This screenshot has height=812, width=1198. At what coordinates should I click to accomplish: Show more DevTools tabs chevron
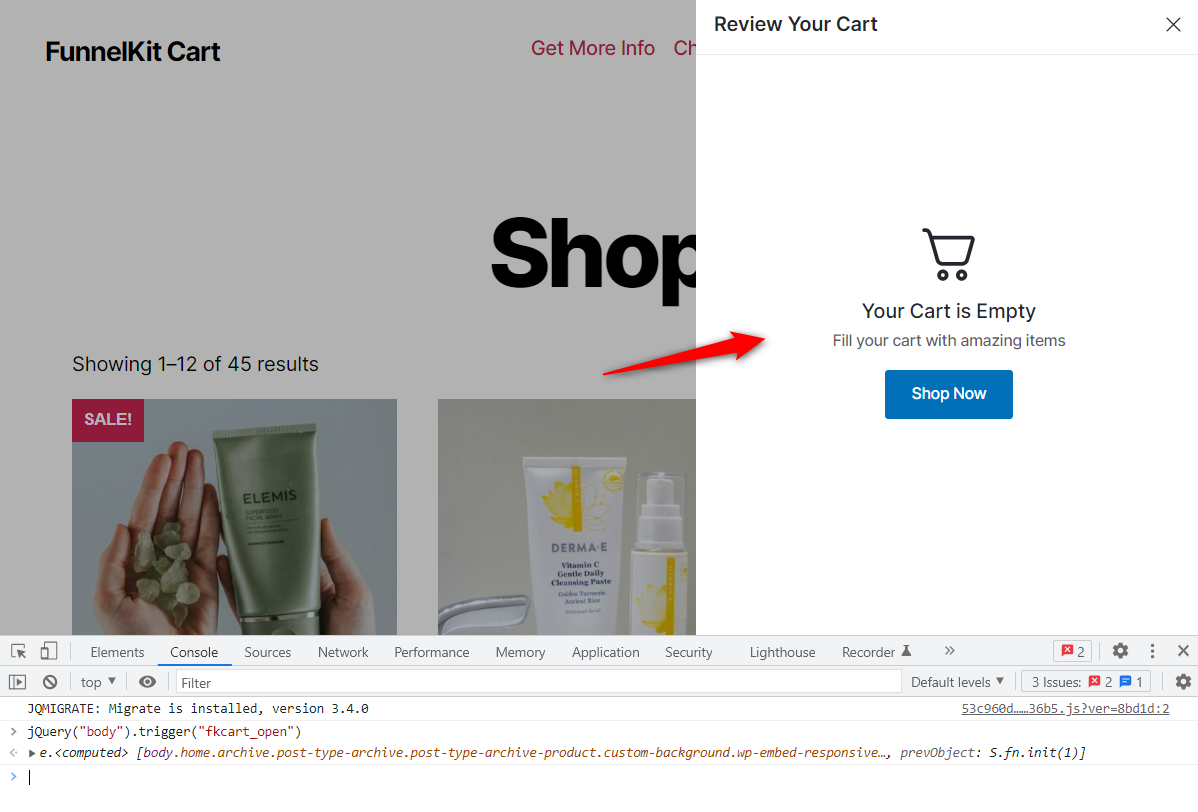(x=950, y=651)
